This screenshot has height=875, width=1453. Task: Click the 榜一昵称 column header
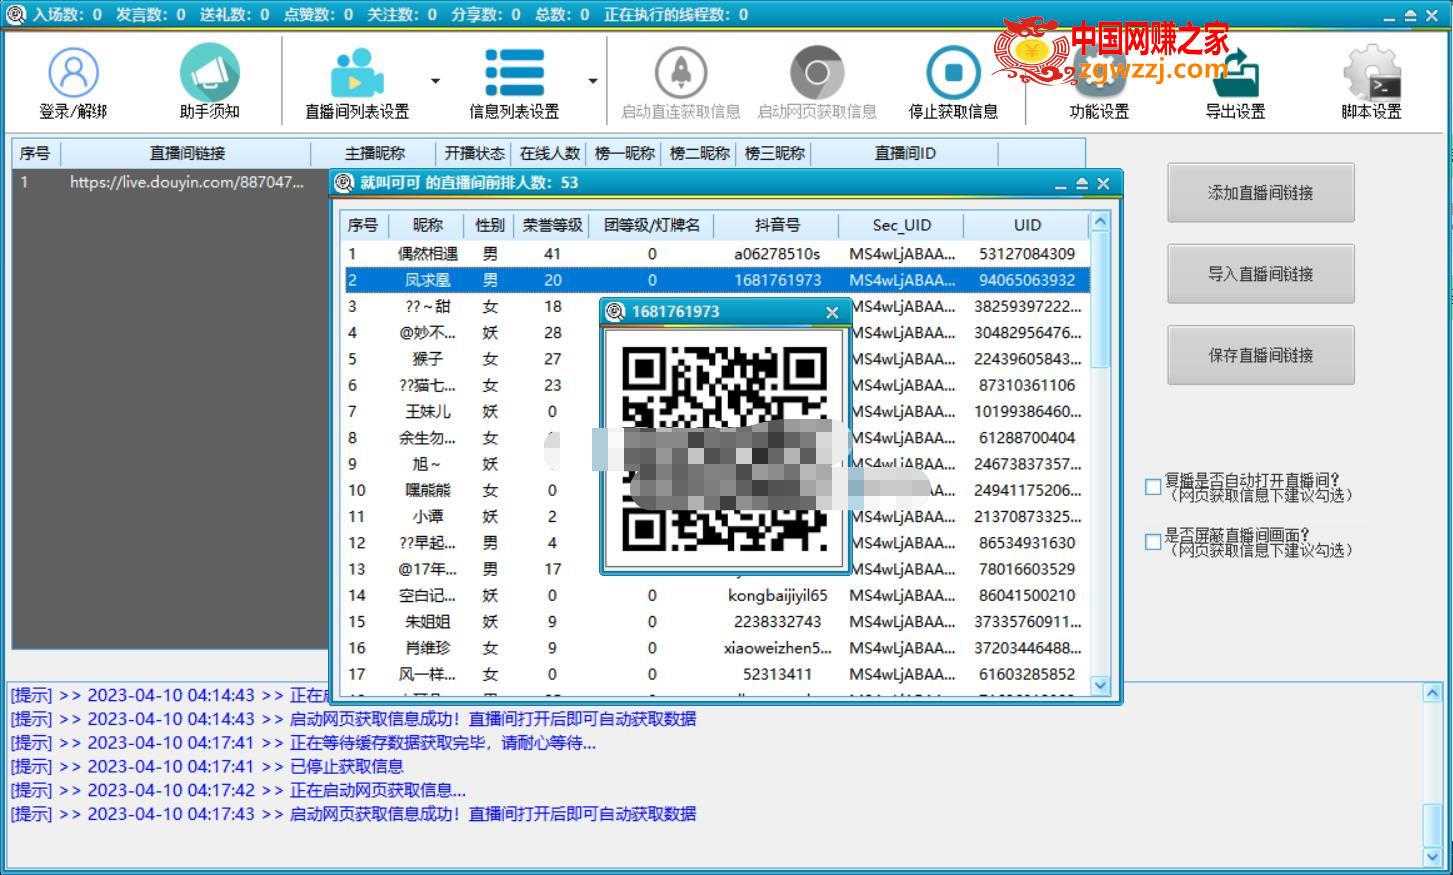(624, 153)
